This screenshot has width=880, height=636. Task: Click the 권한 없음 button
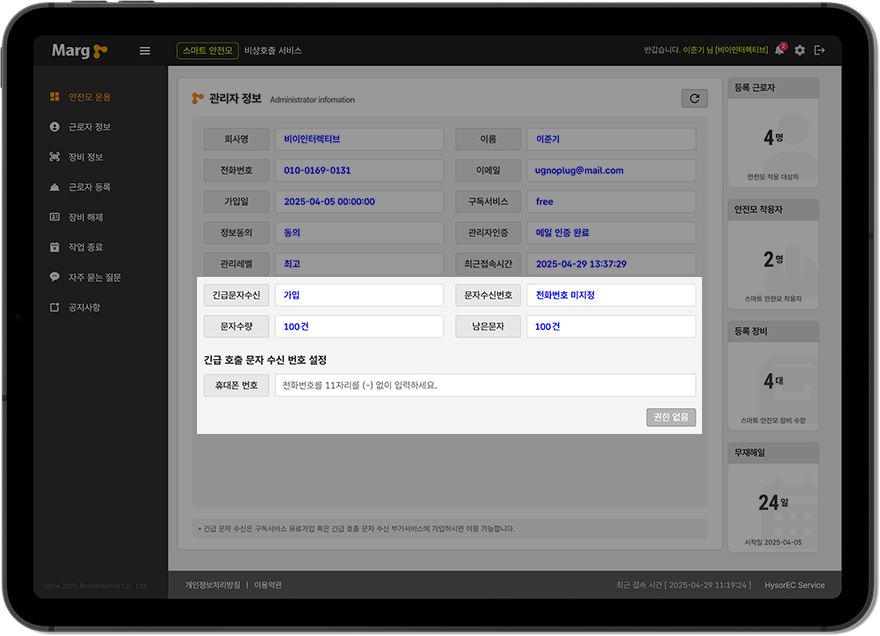(671, 417)
